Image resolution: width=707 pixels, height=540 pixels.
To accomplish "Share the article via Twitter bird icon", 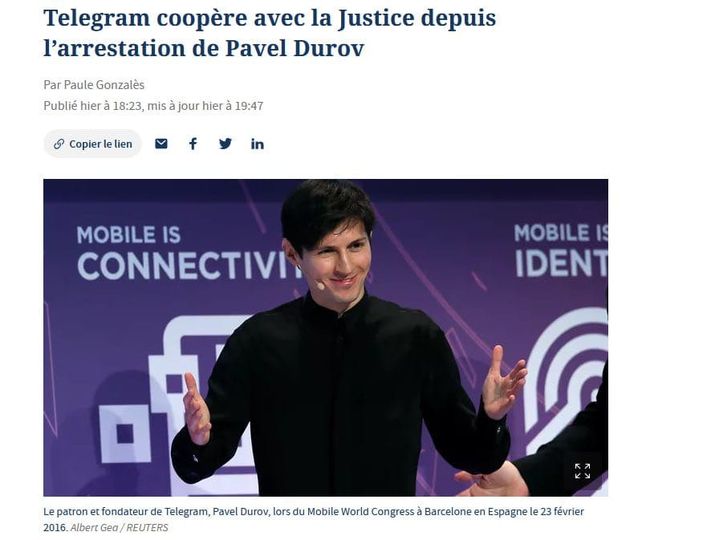I will (x=225, y=144).
